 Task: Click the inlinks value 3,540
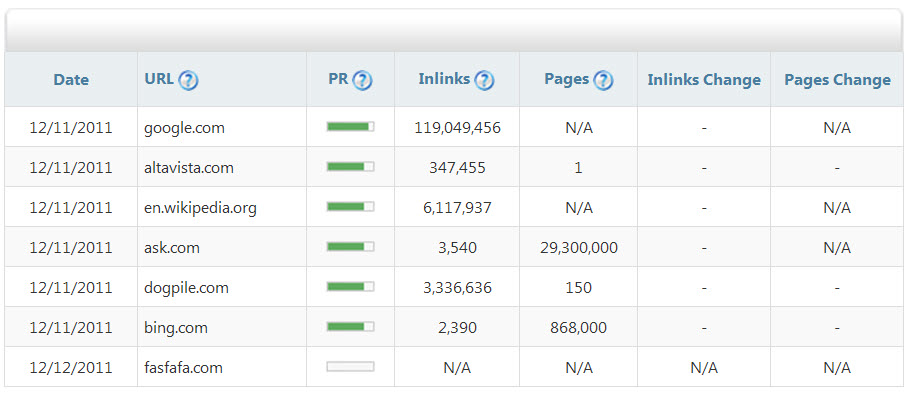coord(458,248)
